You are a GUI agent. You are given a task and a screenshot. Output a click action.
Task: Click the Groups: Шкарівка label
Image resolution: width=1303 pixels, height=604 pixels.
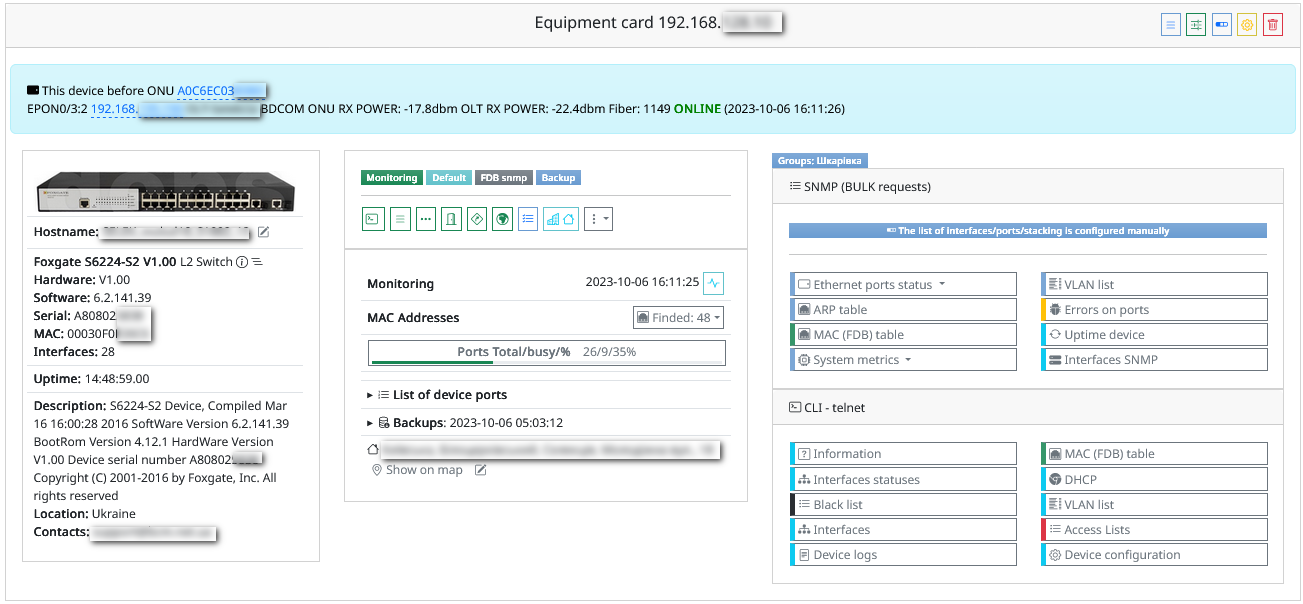pyautogui.click(x=820, y=160)
